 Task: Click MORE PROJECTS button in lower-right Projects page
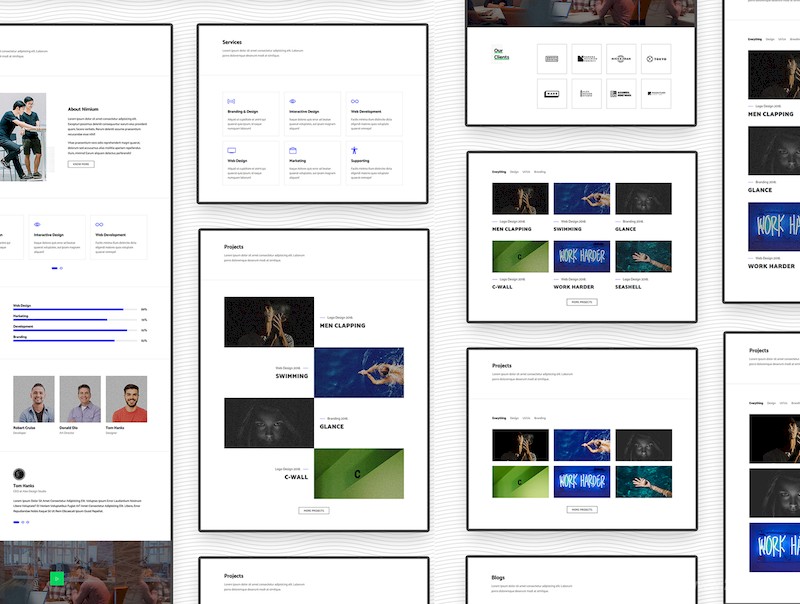point(582,509)
